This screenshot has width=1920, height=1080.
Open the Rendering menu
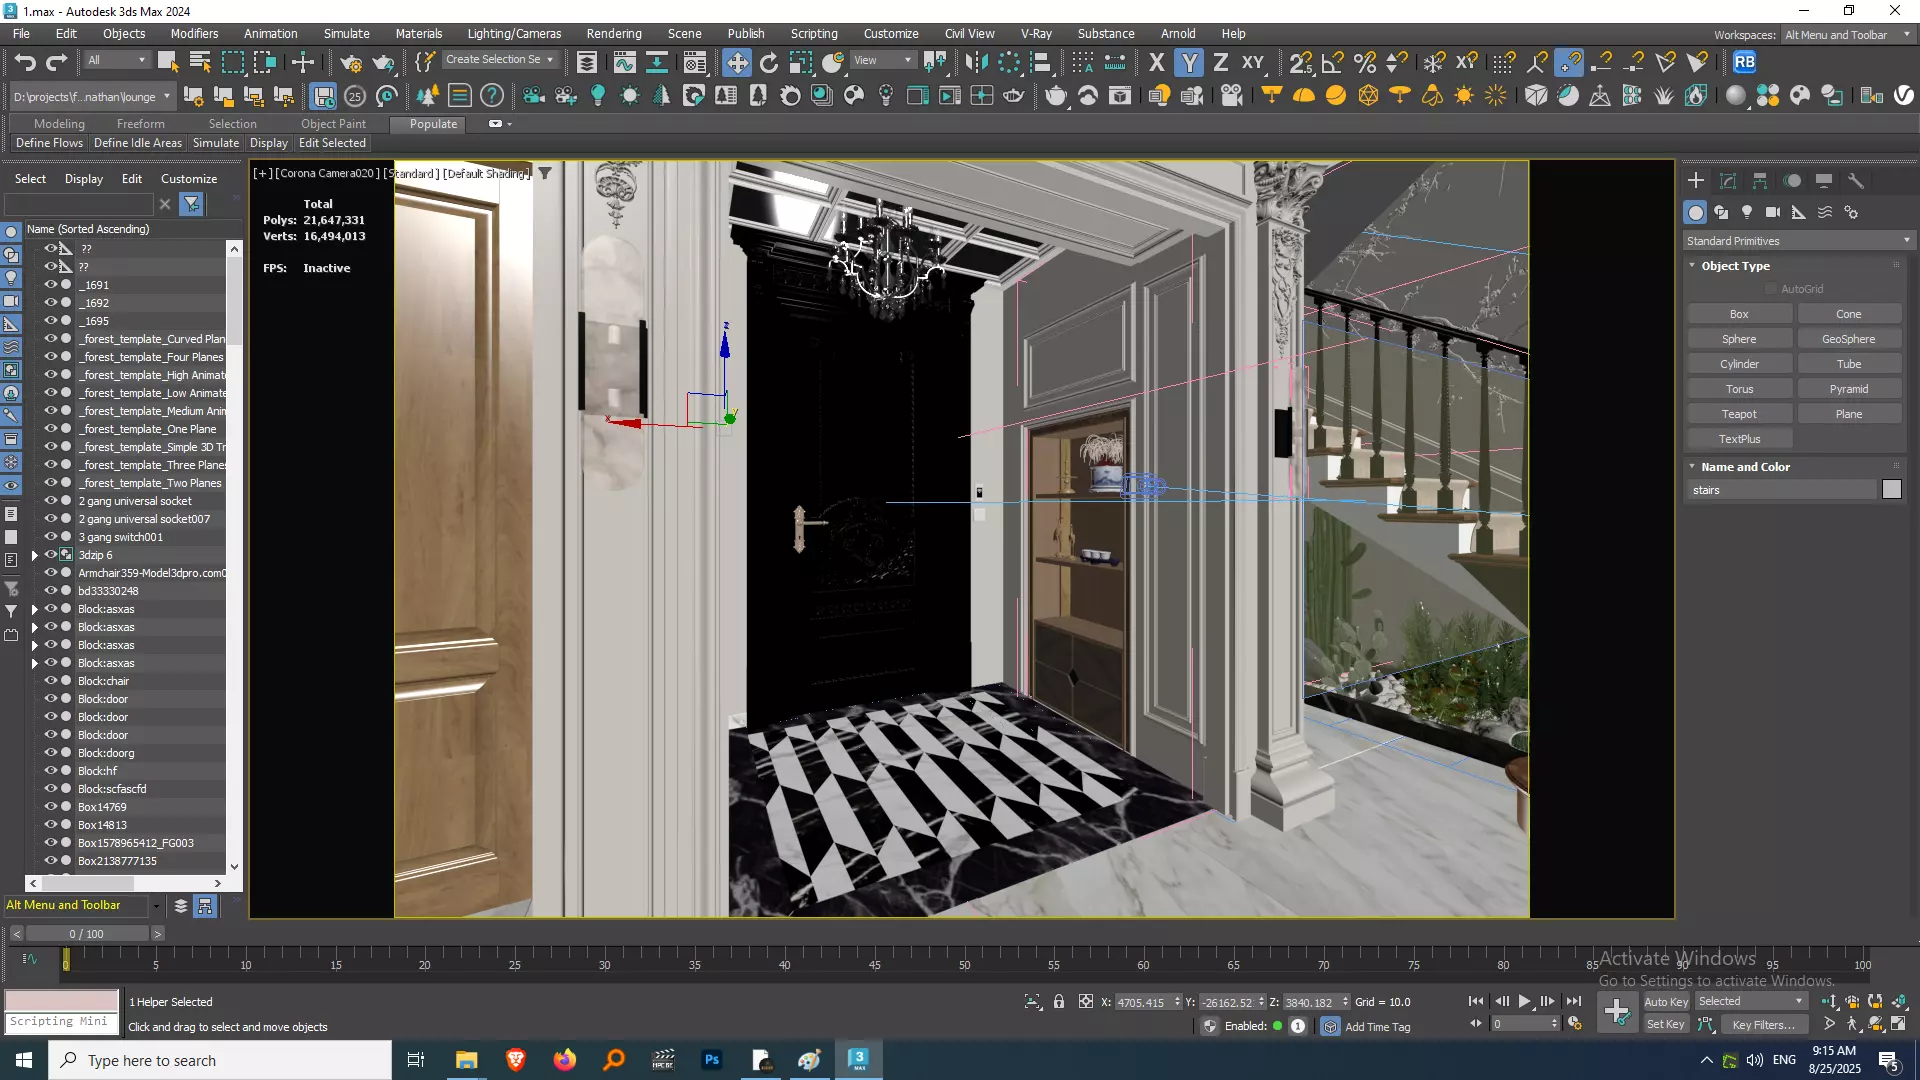click(x=613, y=33)
